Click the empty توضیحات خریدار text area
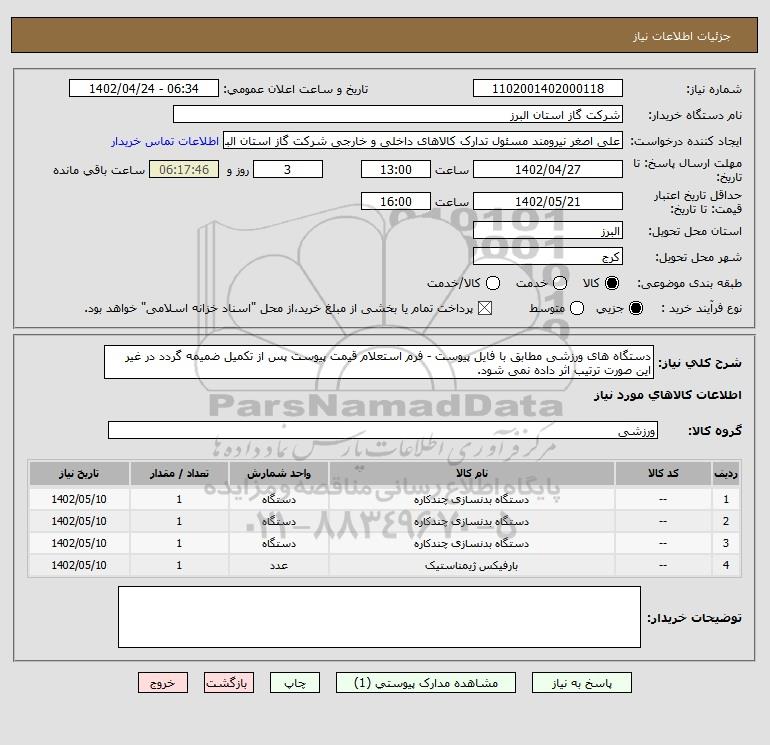The width and height of the screenshot is (770, 745). [x=379, y=617]
